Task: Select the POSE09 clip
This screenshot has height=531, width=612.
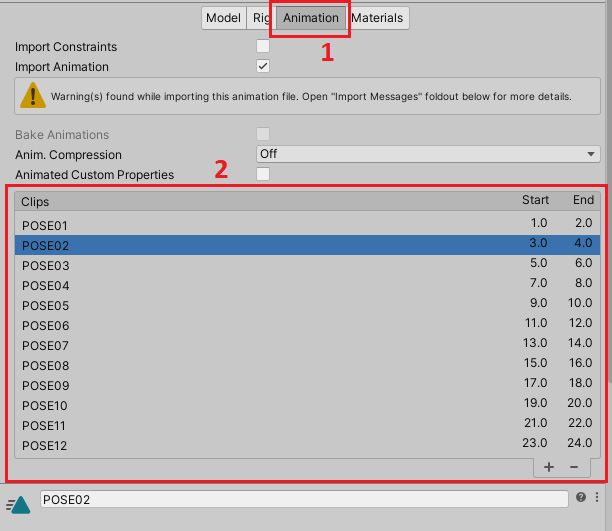Action: pyautogui.click(x=307, y=385)
